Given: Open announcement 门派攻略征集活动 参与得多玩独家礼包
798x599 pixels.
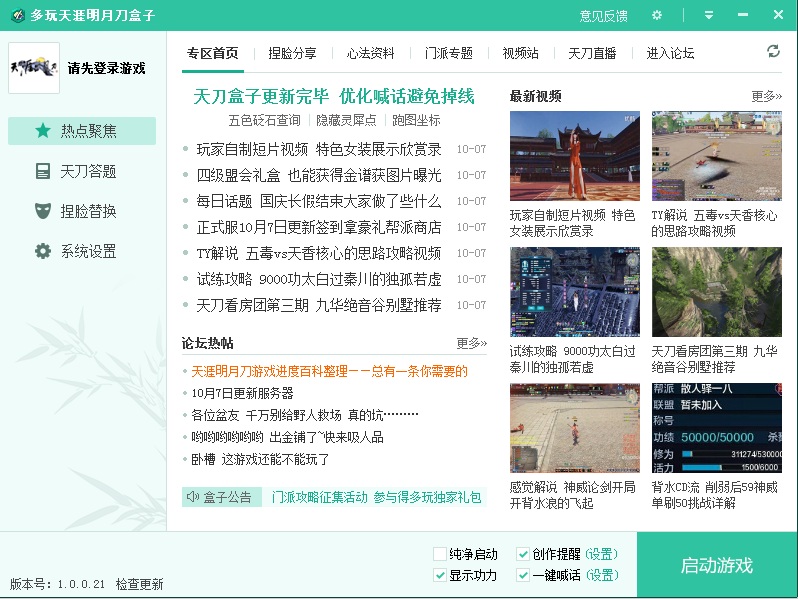Looking at the screenshot, I should pyautogui.click(x=376, y=497).
